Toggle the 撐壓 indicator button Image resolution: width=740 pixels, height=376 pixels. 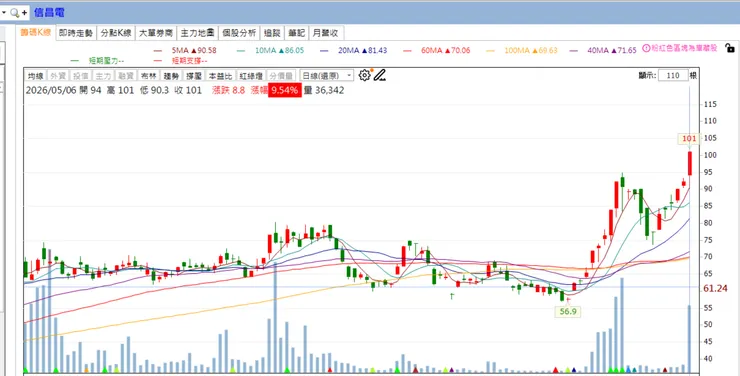point(194,76)
